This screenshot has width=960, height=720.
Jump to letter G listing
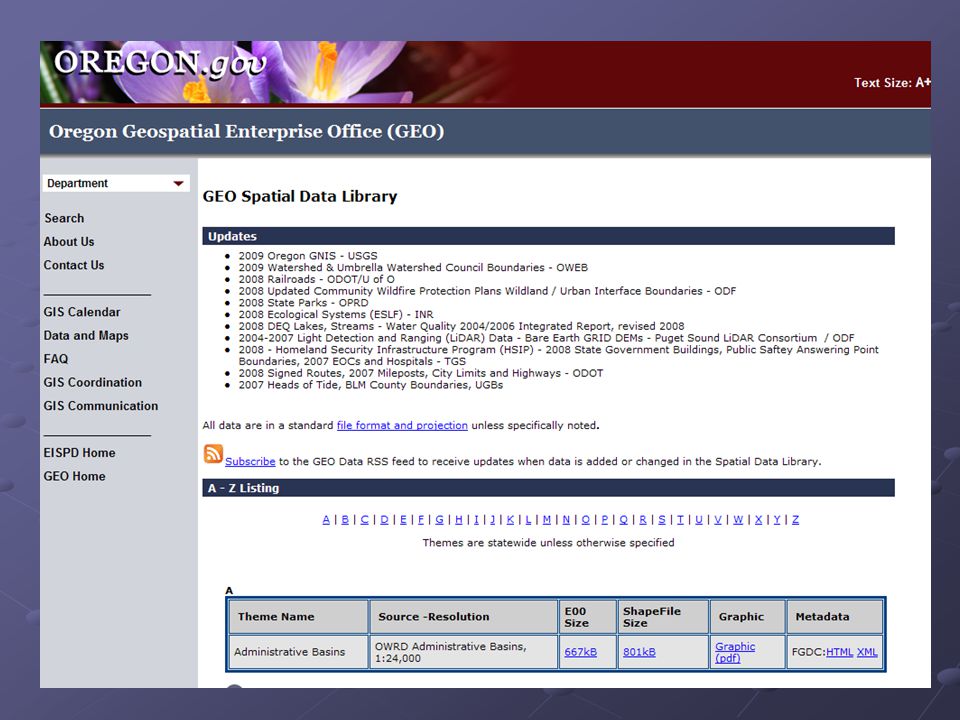439,519
